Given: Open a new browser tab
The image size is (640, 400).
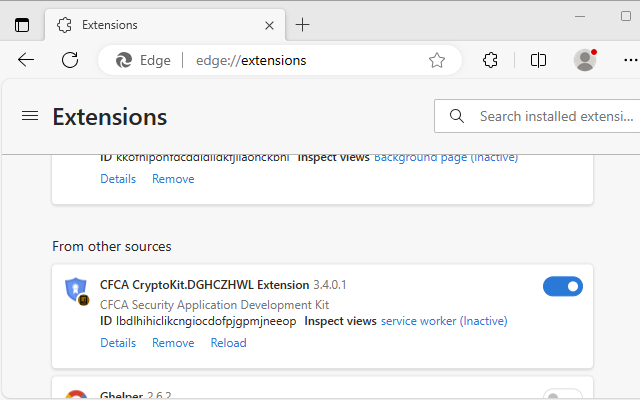Looking at the screenshot, I should click(x=303, y=25).
